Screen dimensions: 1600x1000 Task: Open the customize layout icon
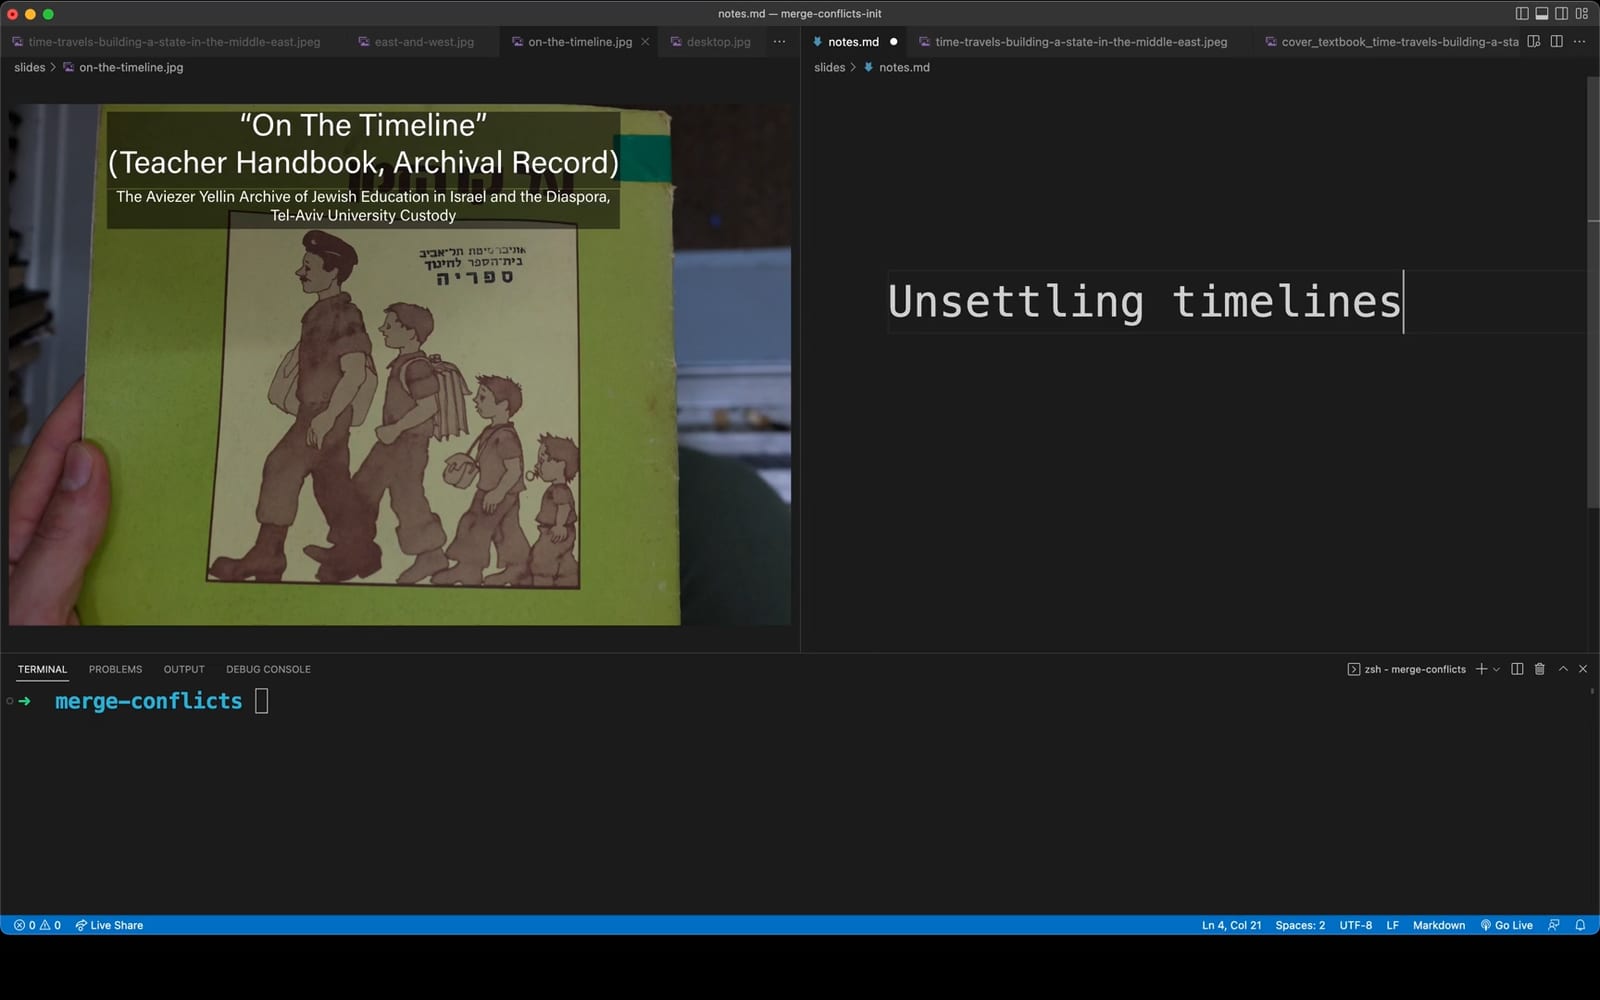pos(1582,14)
